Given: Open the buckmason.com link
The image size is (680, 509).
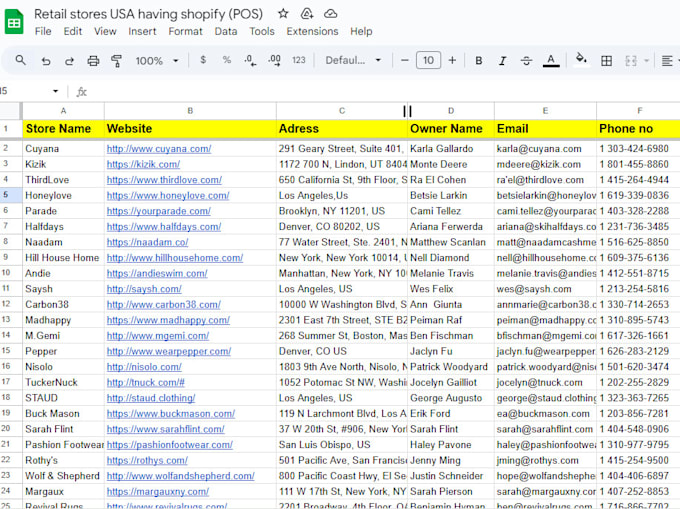Looking at the screenshot, I should [x=171, y=414].
